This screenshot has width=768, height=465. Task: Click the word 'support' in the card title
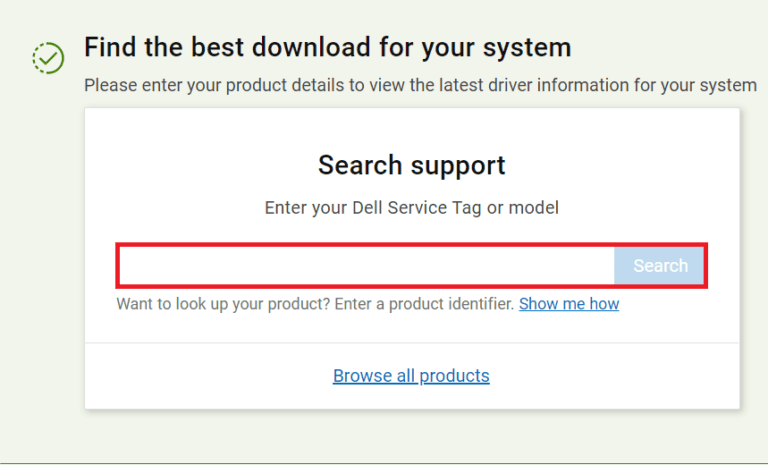click(x=458, y=167)
